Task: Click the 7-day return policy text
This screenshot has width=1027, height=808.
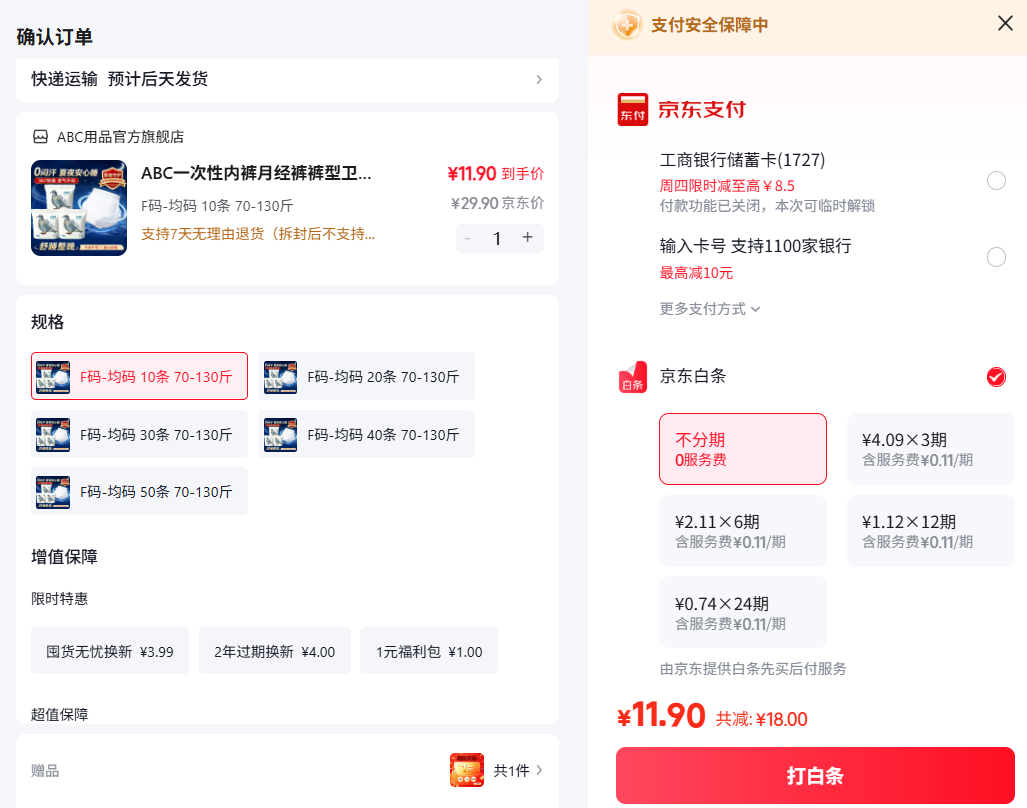Action: pyautogui.click(x=258, y=234)
